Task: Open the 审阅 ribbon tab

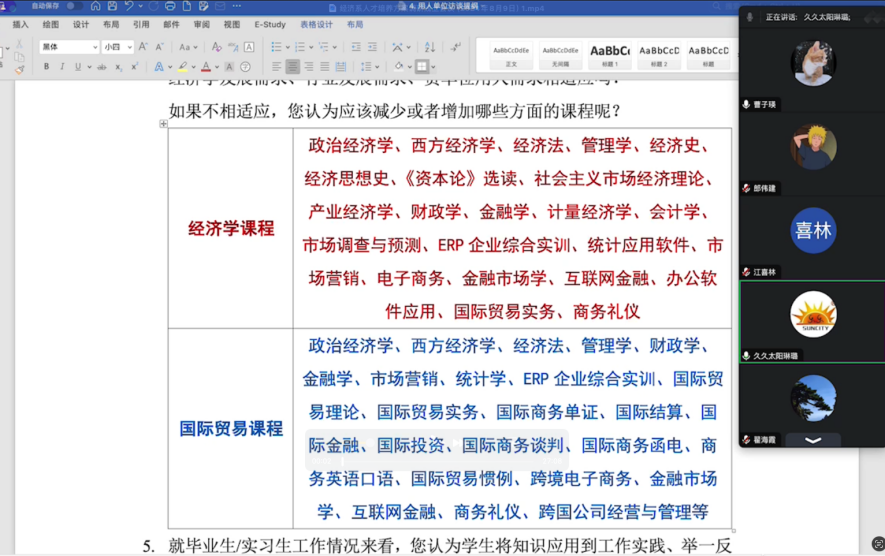Action: coord(202,24)
